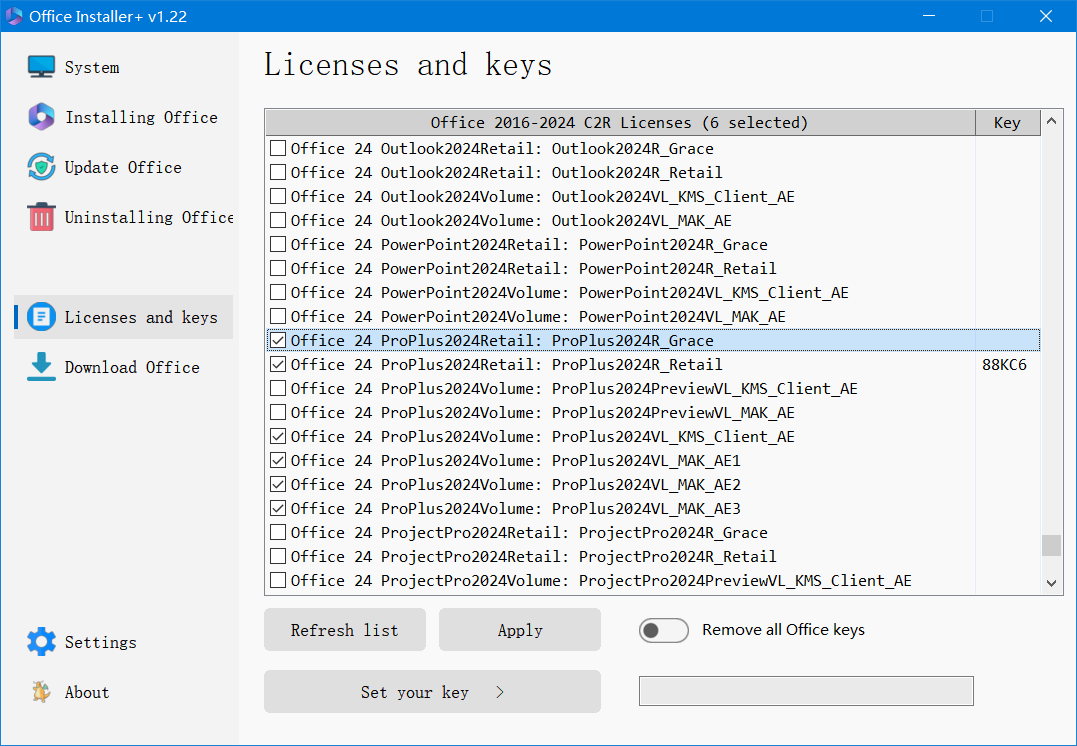The image size is (1077, 746).
Task: Check Outlook2024R_Retail license checkbox
Action: (278, 172)
